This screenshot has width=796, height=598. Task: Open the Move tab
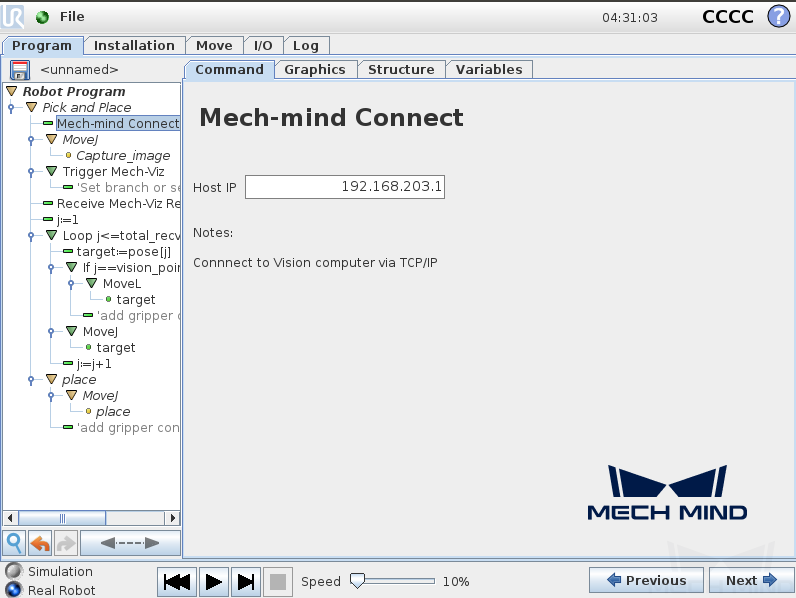tap(214, 45)
